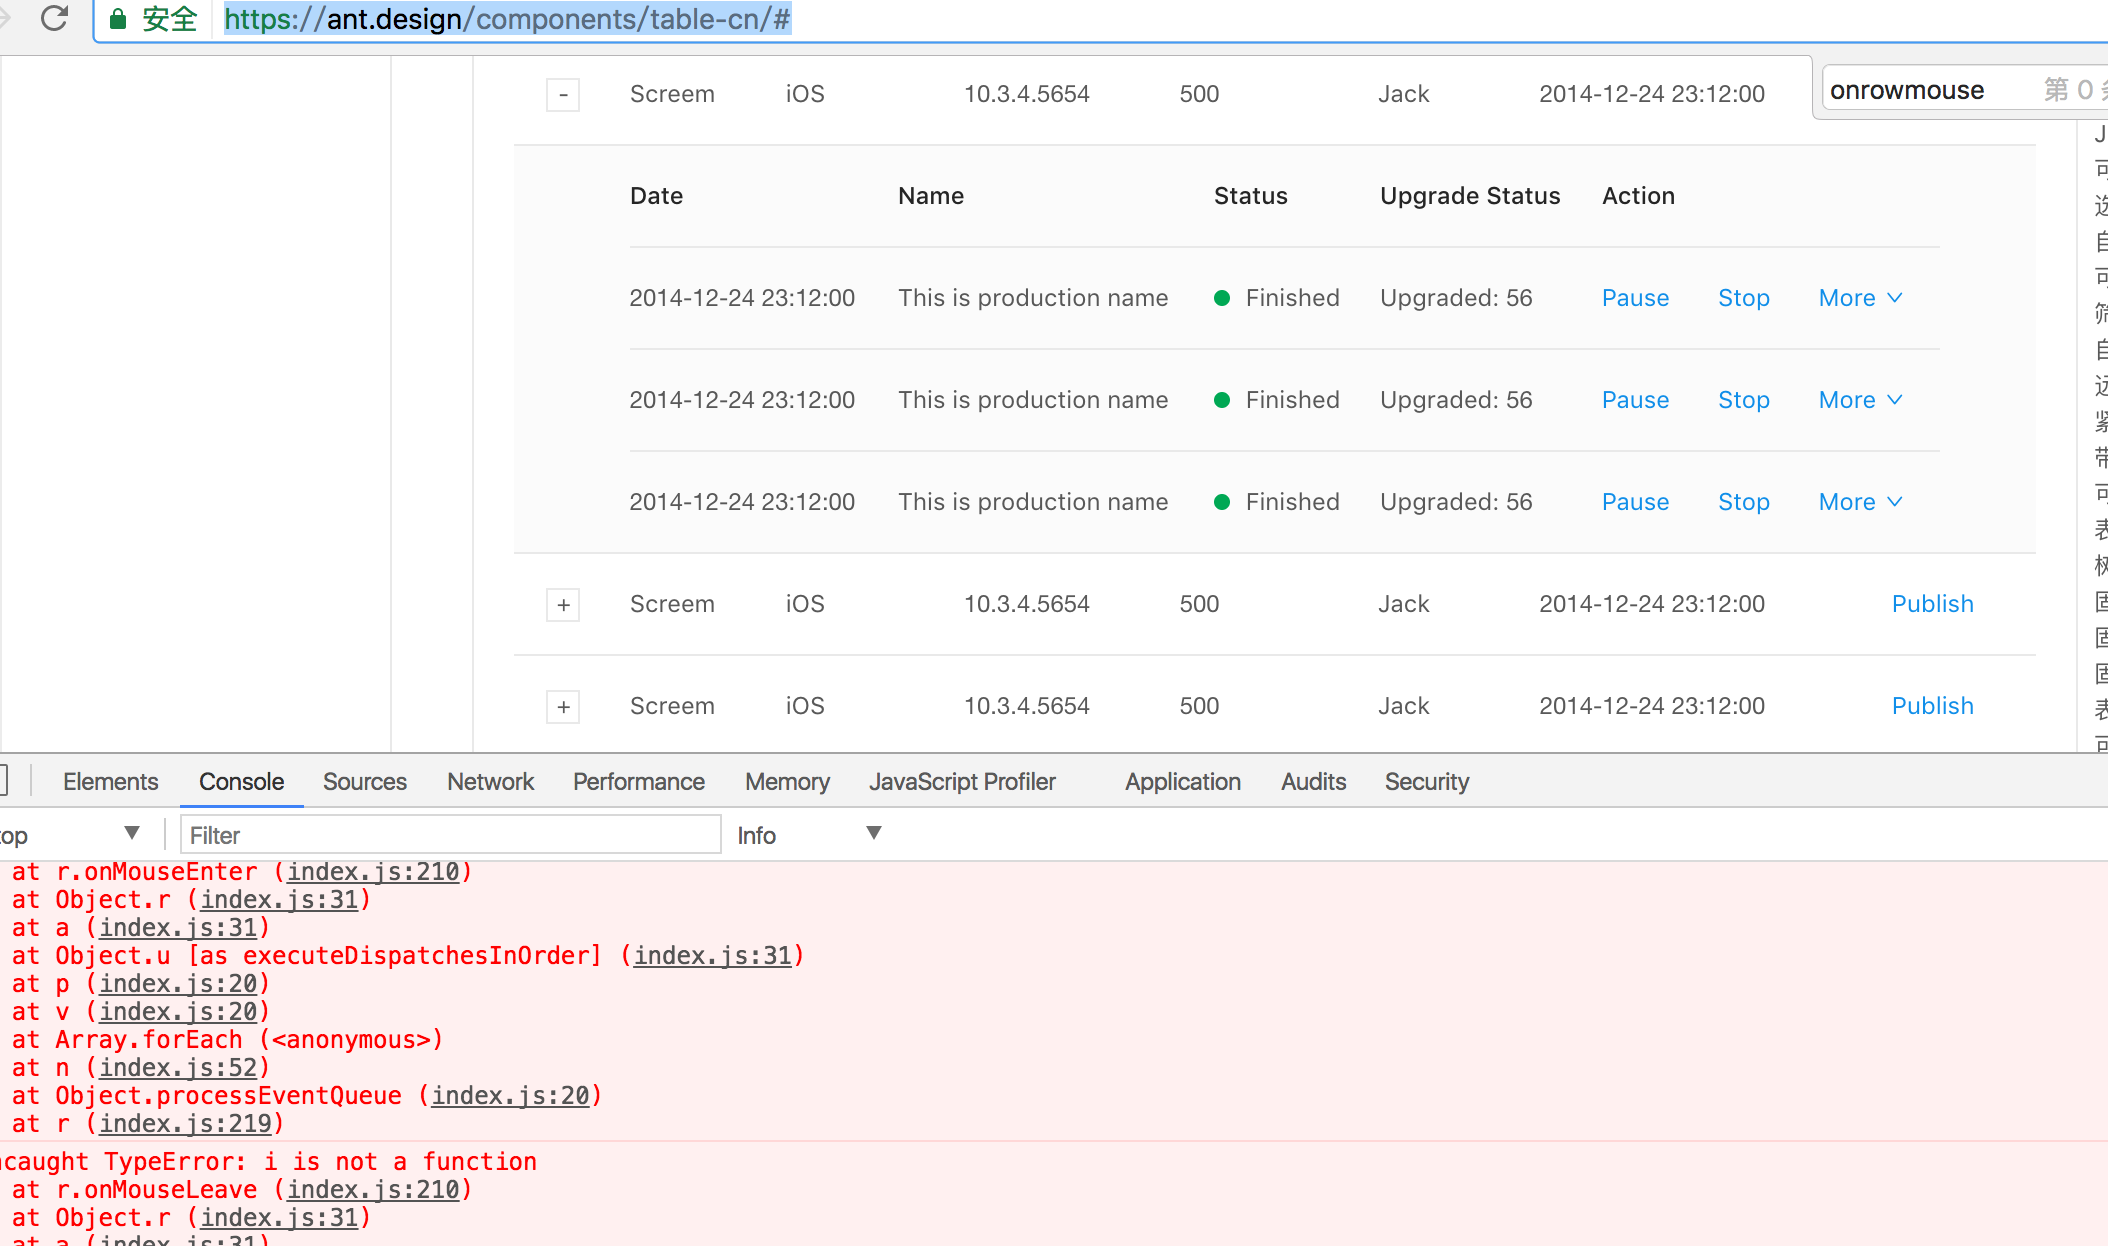This screenshot has height=1246, width=2108.
Task: Click Publish on the first collapsed Screem row
Action: pos(1932,604)
